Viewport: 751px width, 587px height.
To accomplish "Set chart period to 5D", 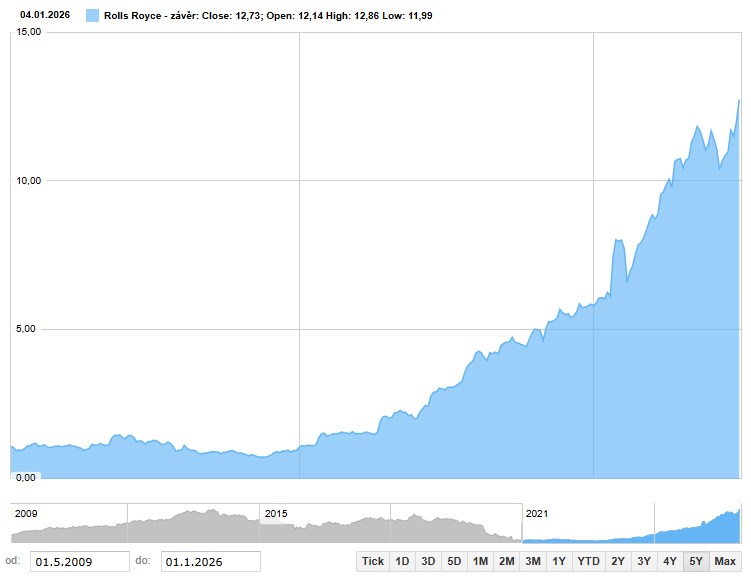I will (454, 561).
